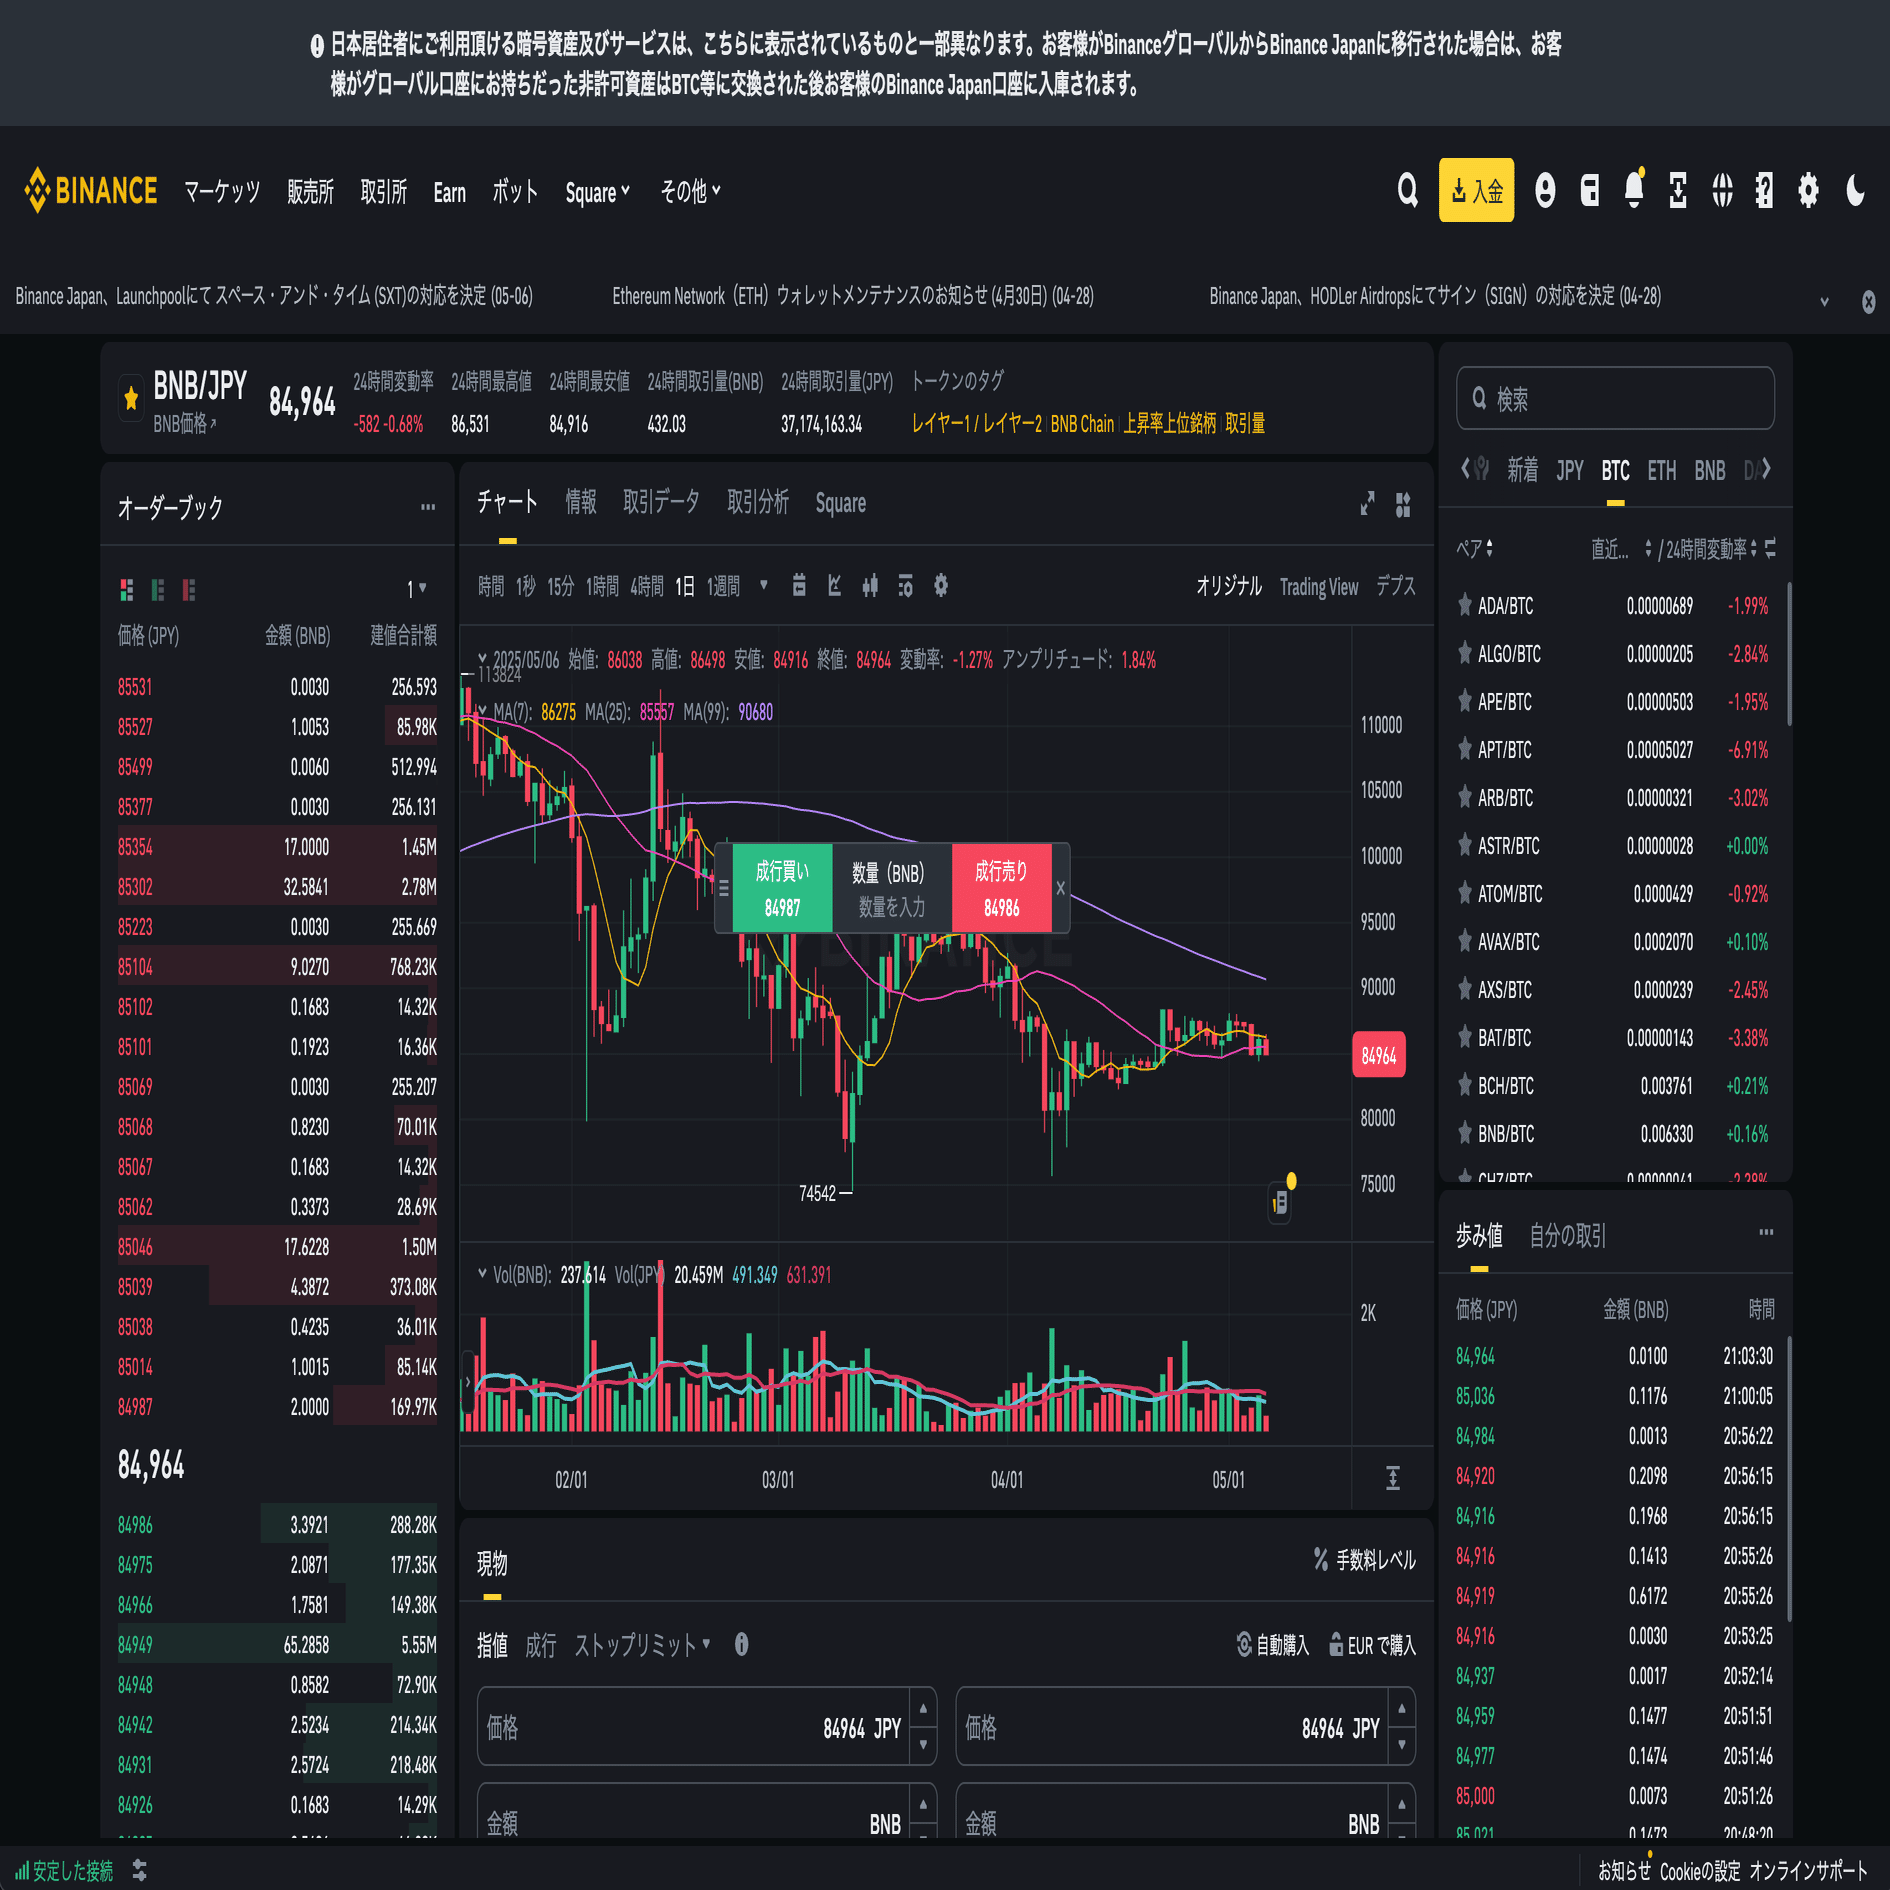Open the help guide icon in header
This screenshot has width=1890, height=1890.
[1765, 190]
